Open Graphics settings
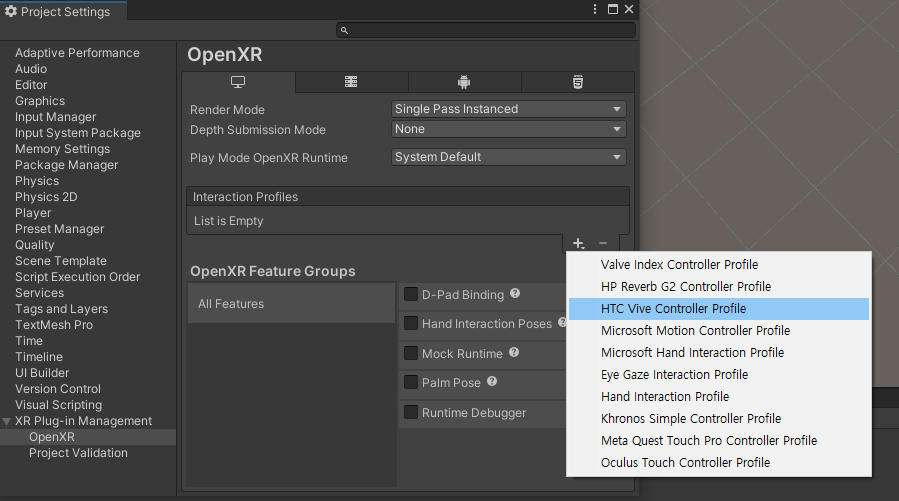Screen dimensions: 899x501 [x=40, y=101]
